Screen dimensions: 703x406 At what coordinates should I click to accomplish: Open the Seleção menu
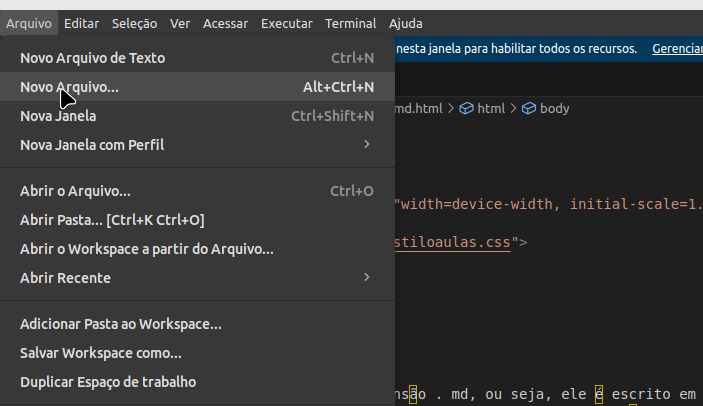pyautogui.click(x=135, y=23)
